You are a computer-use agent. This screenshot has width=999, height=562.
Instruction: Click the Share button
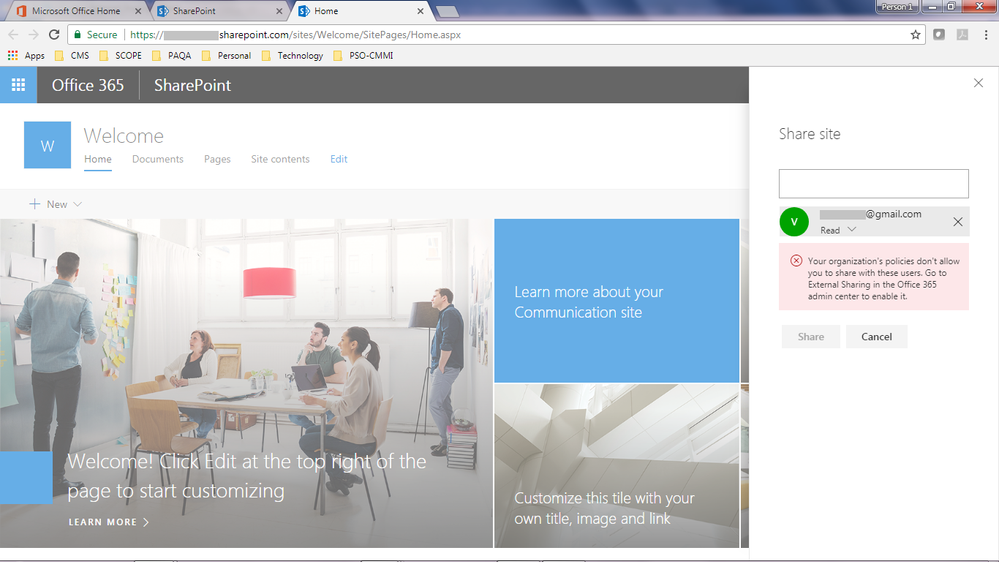[x=810, y=336]
